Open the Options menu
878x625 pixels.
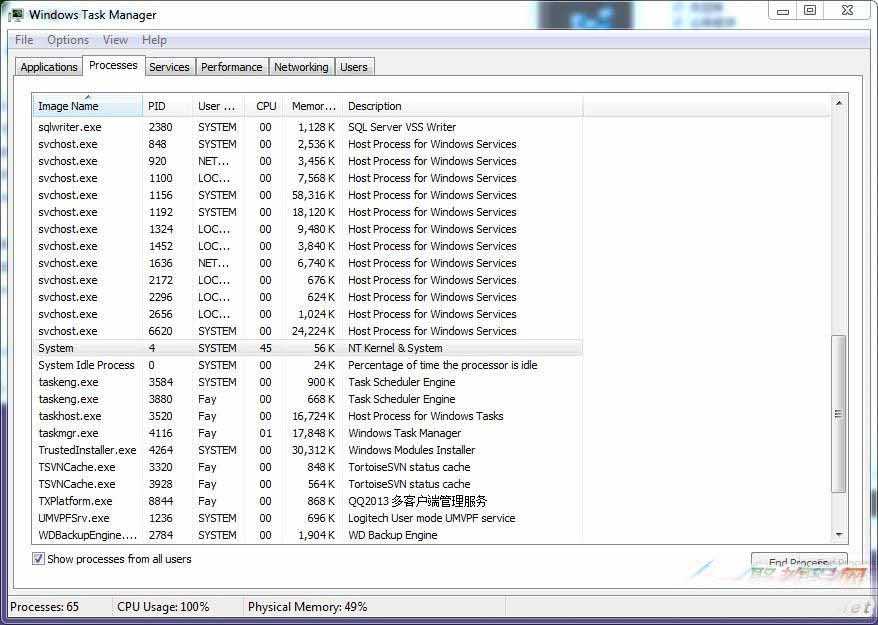[67, 40]
